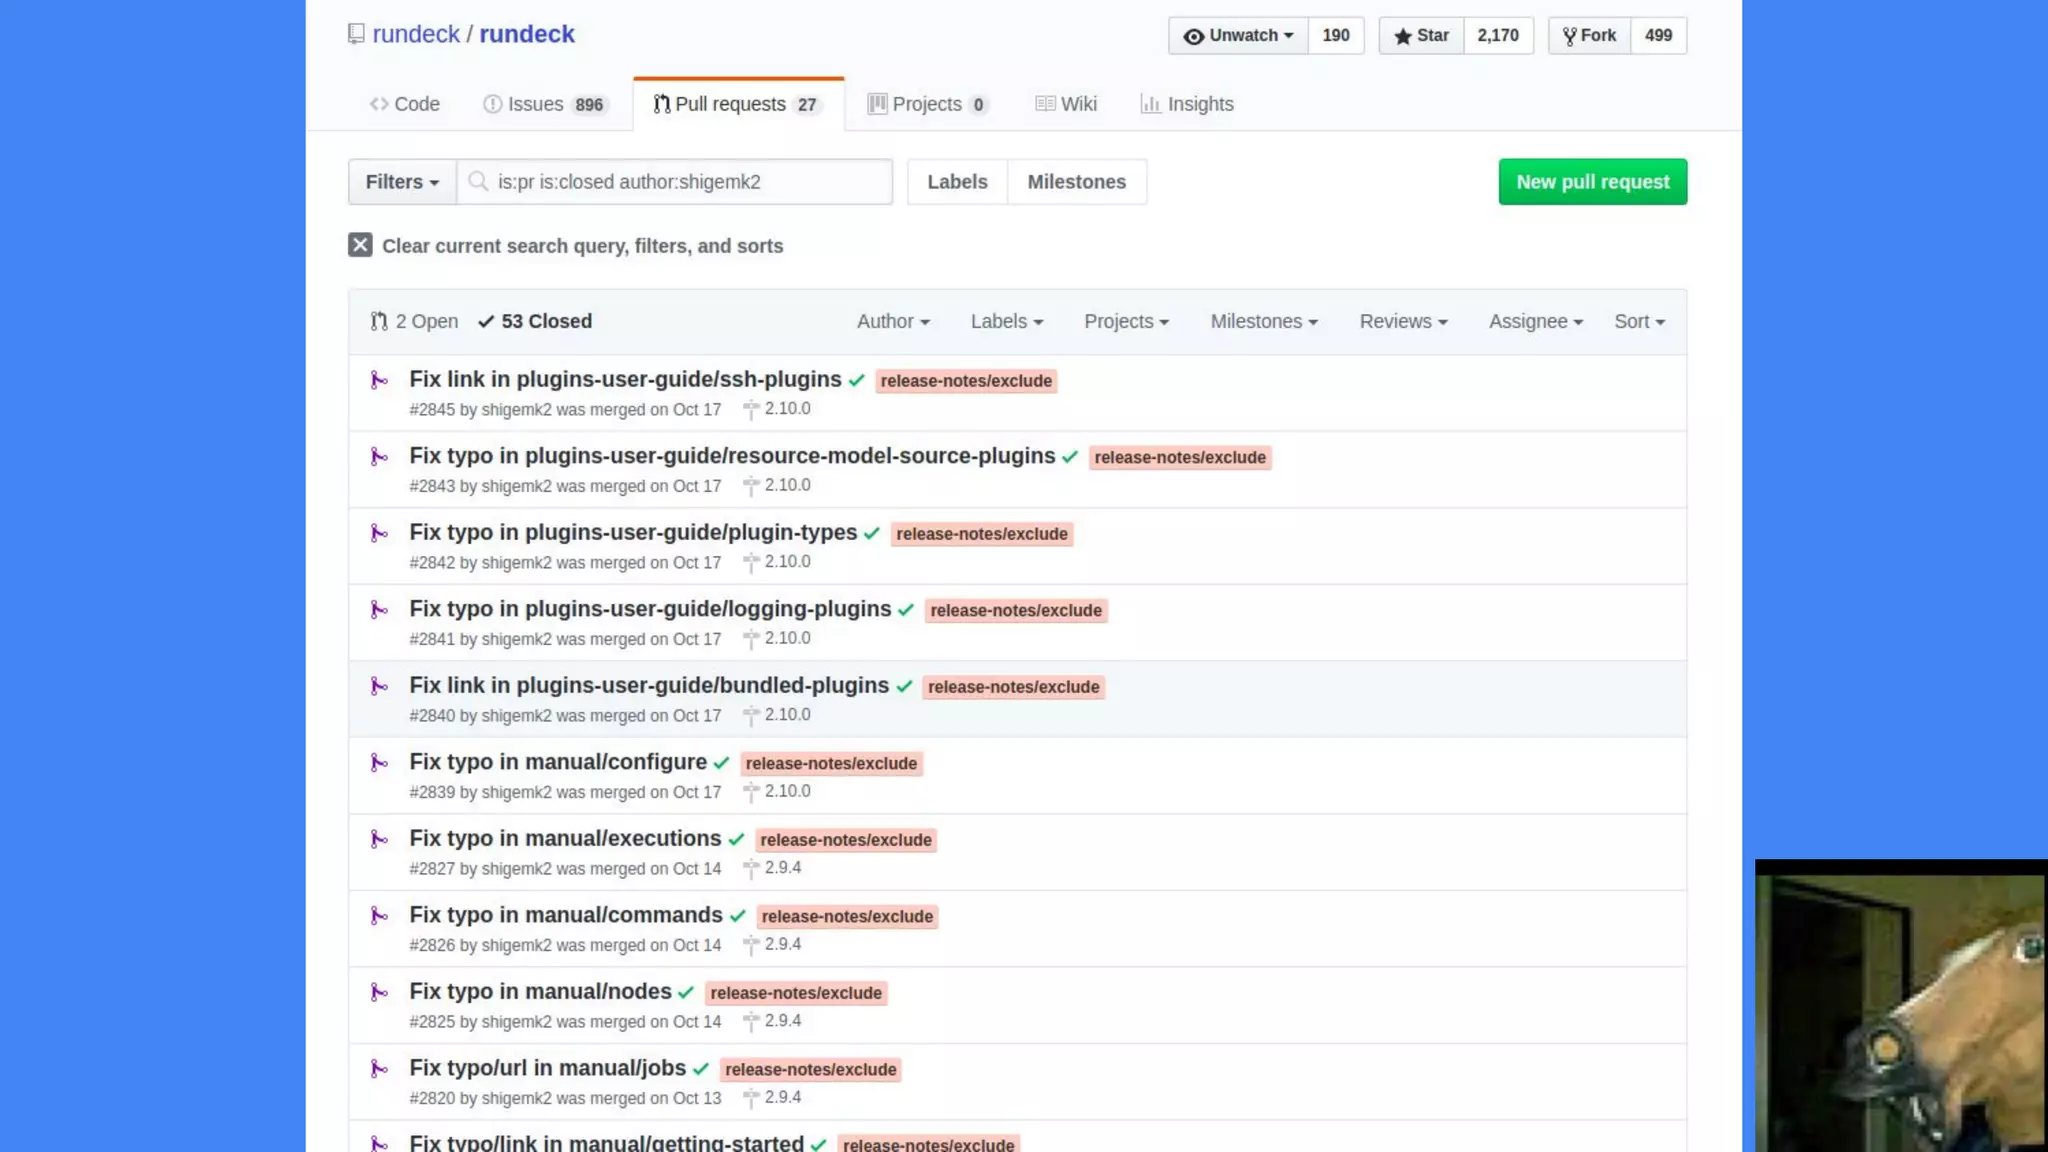Open the Unwatch dropdown
The image size is (2048, 1152).
(1238, 35)
